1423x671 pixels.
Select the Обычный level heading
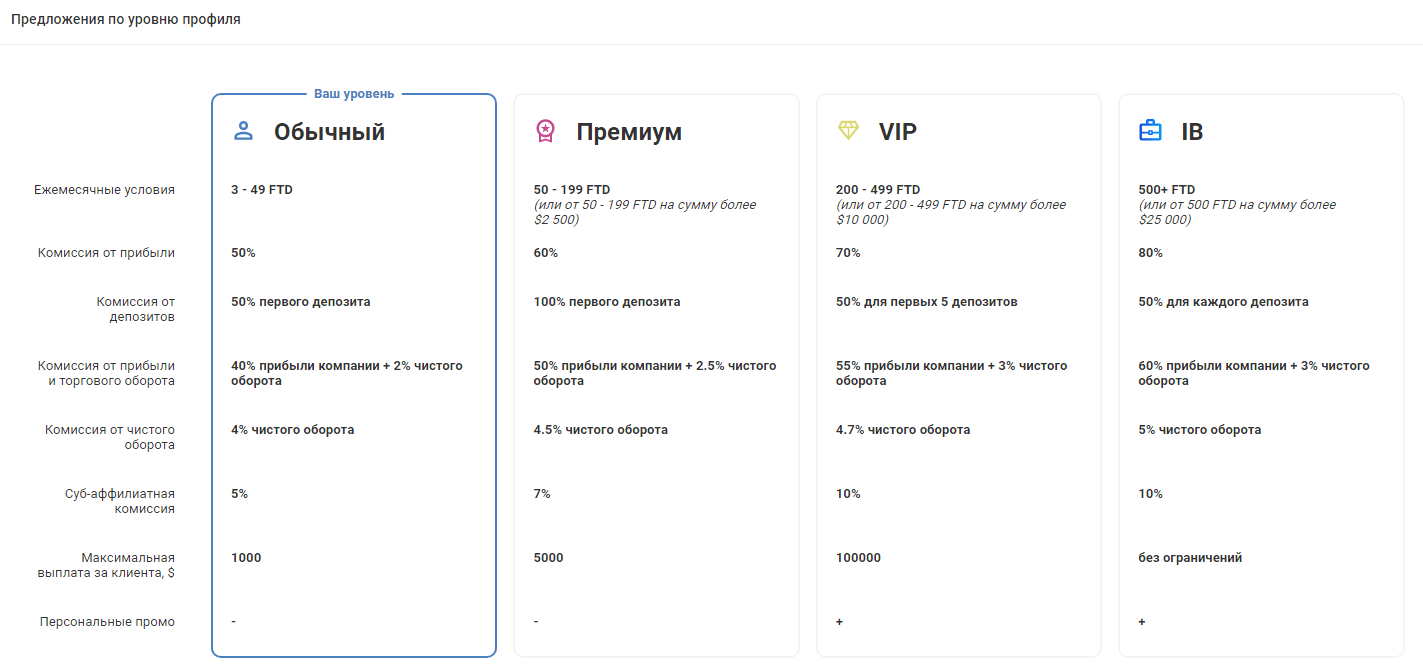click(329, 132)
